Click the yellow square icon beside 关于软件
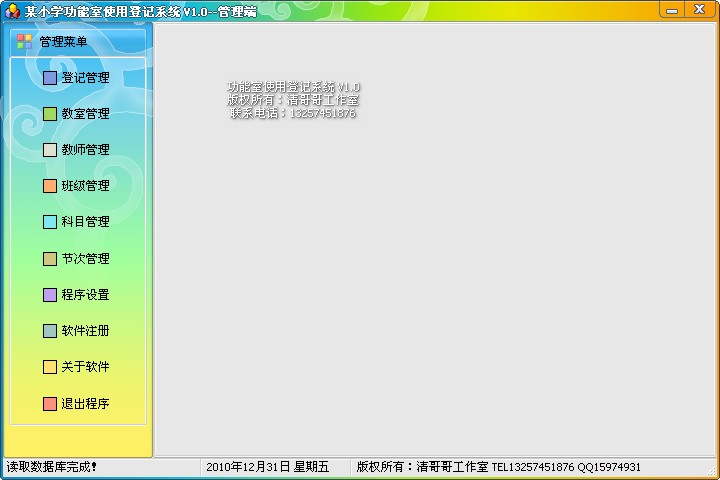The width and height of the screenshot is (720, 480). (50, 367)
